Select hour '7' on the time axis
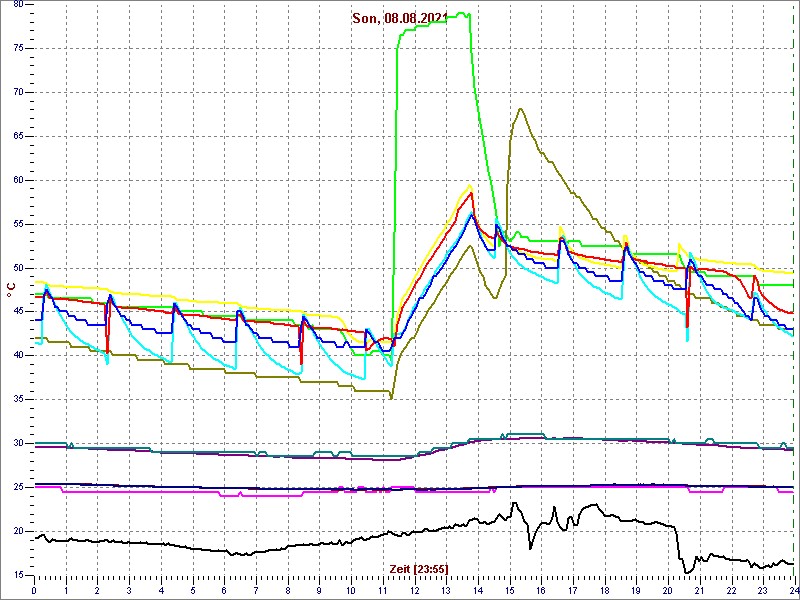 tap(256, 590)
